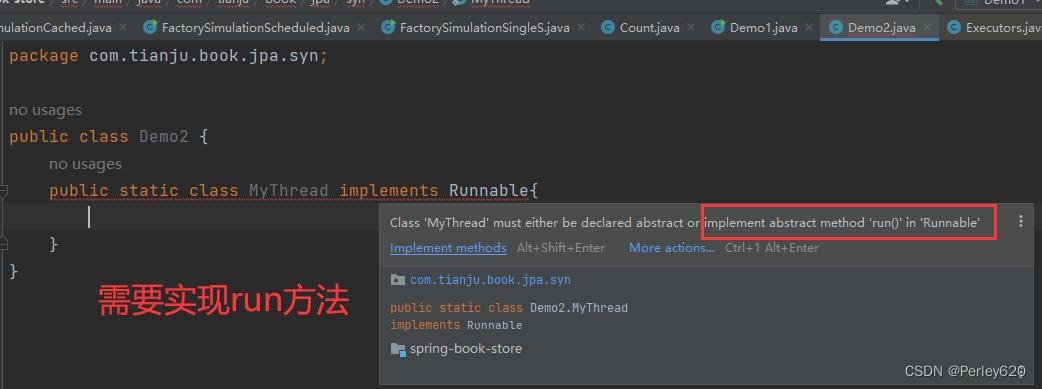The image size is (1042, 389).
Task: Click the Implement methods quick fix link
Action: [x=448, y=248]
